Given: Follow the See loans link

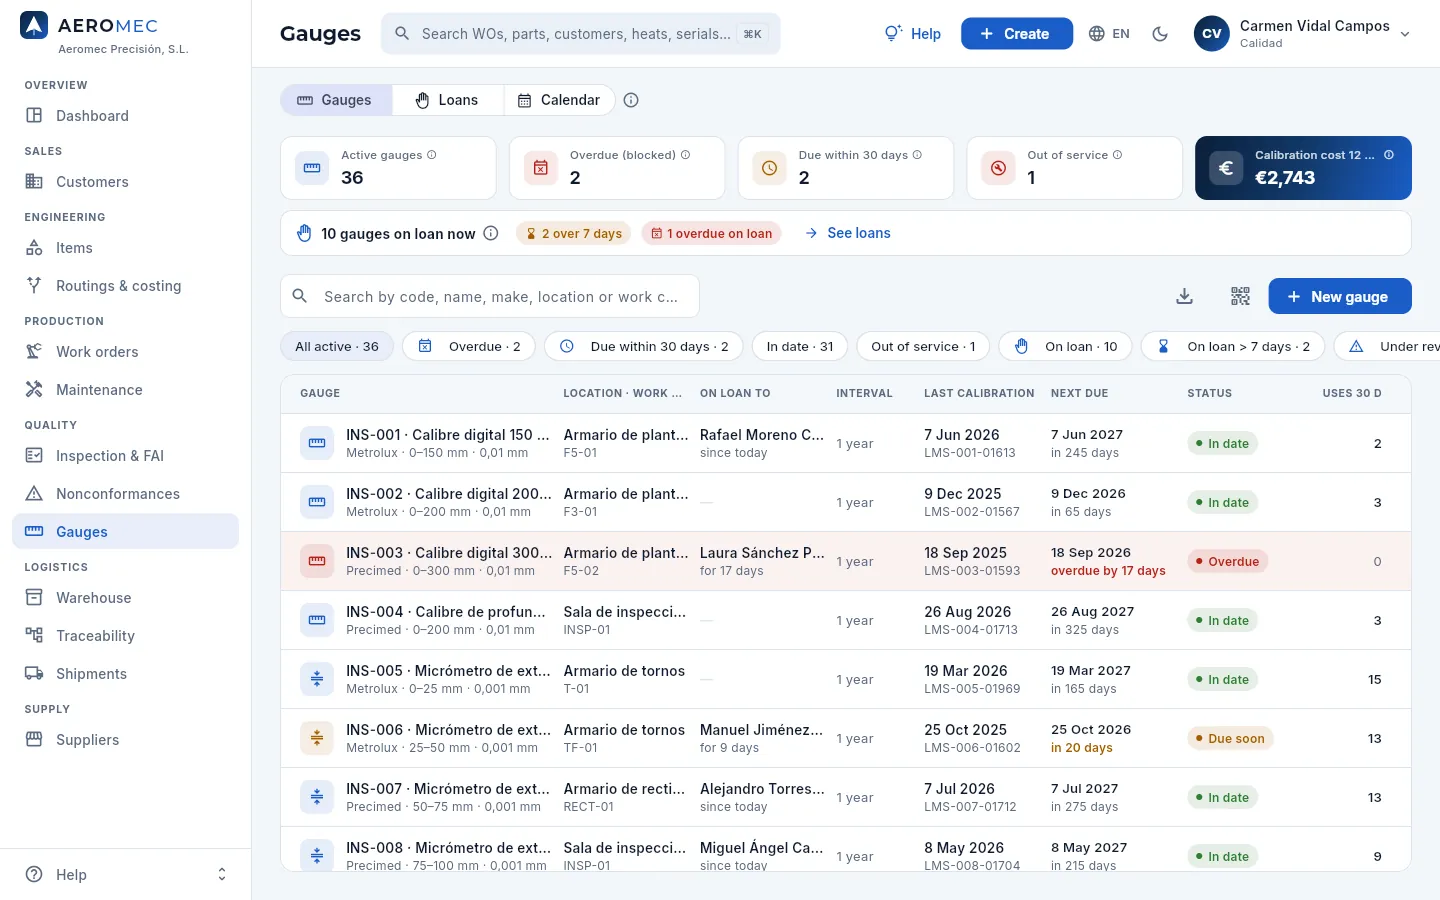Looking at the screenshot, I should pyautogui.click(x=848, y=233).
